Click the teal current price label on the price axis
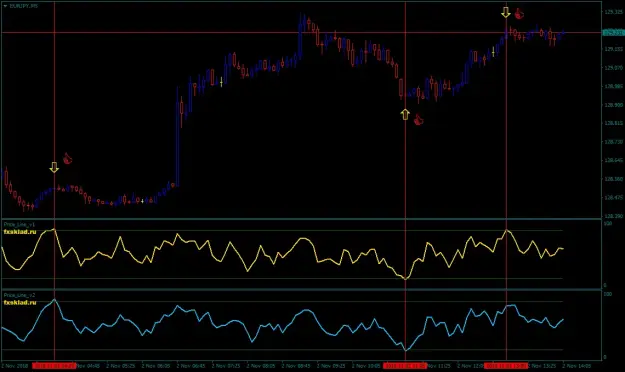The width and height of the screenshot is (625, 372). [613, 33]
